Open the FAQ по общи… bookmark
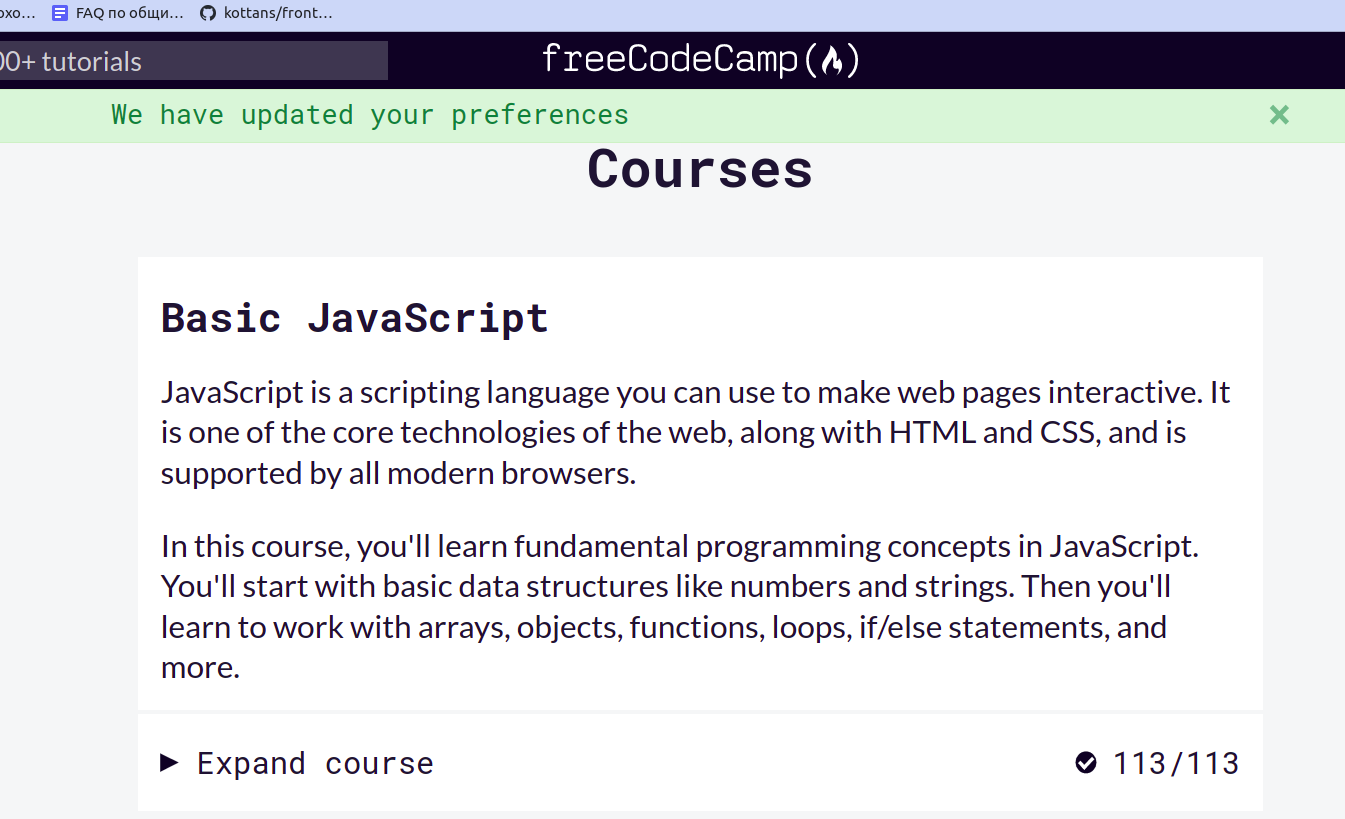1345x819 pixels. [x=118, y=13]
